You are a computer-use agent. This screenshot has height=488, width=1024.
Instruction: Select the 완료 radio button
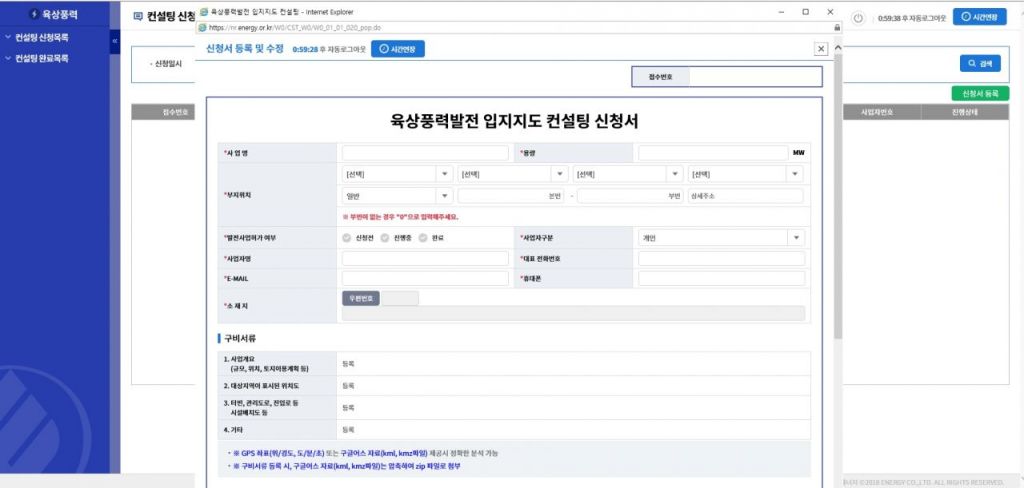pos(423,238)
